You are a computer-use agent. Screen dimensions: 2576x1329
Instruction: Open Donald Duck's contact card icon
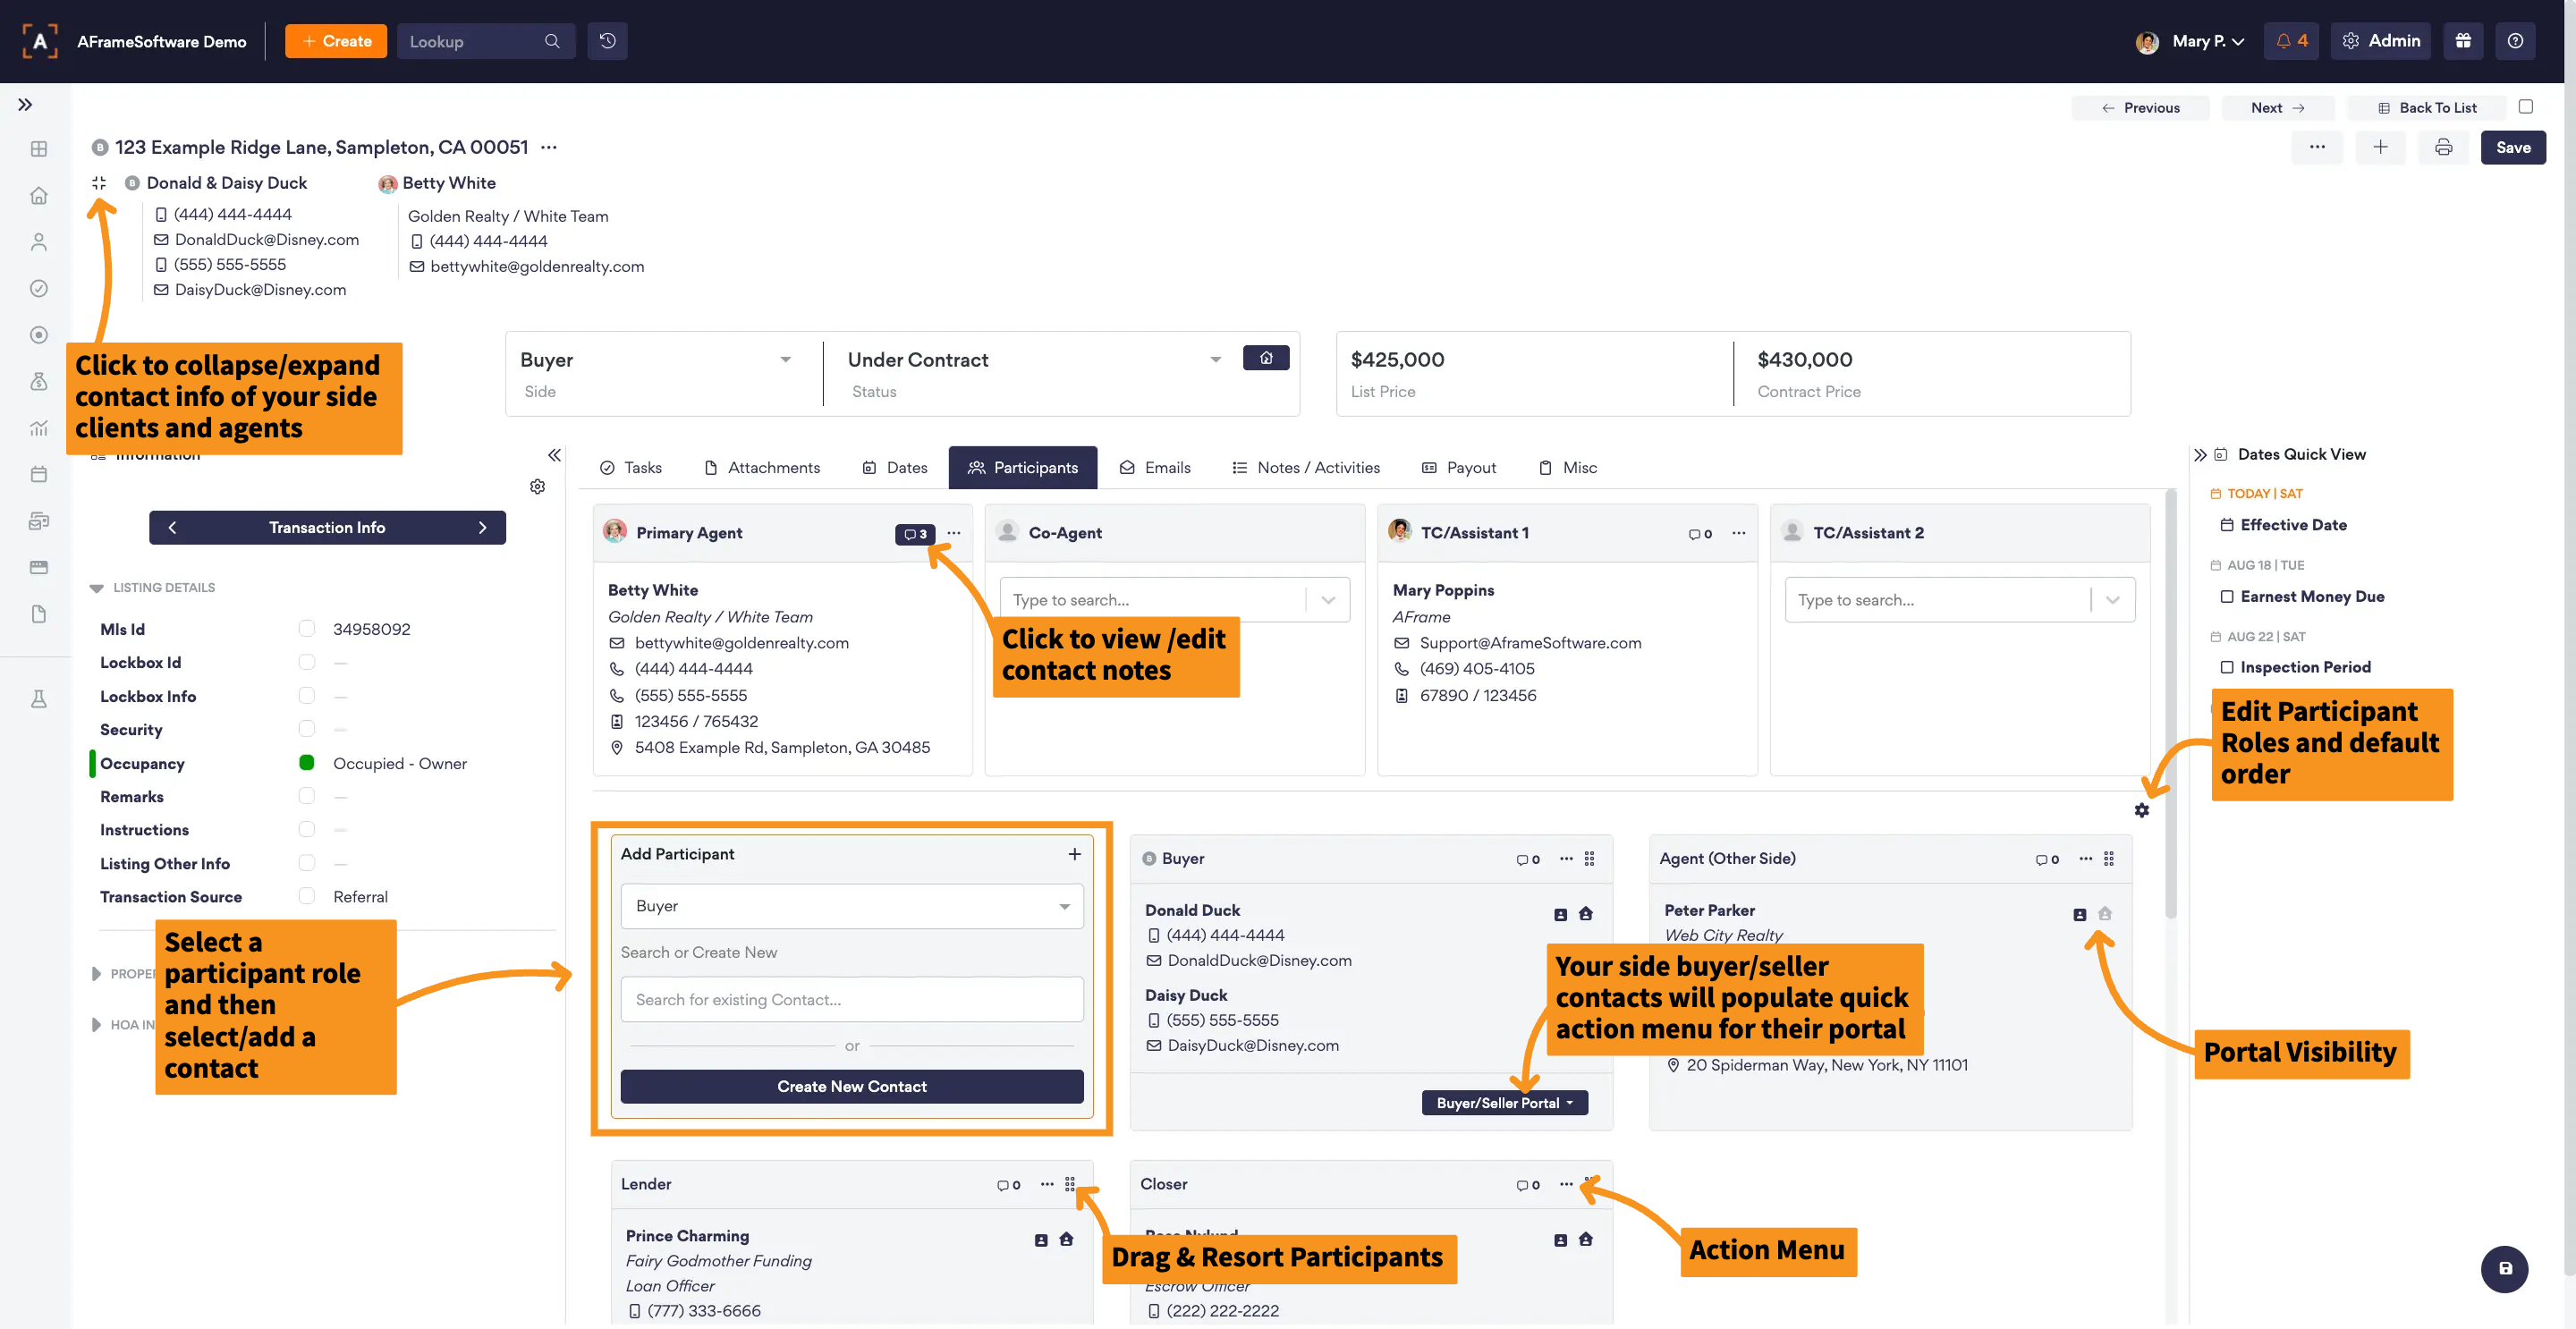tap(1560, 914)
